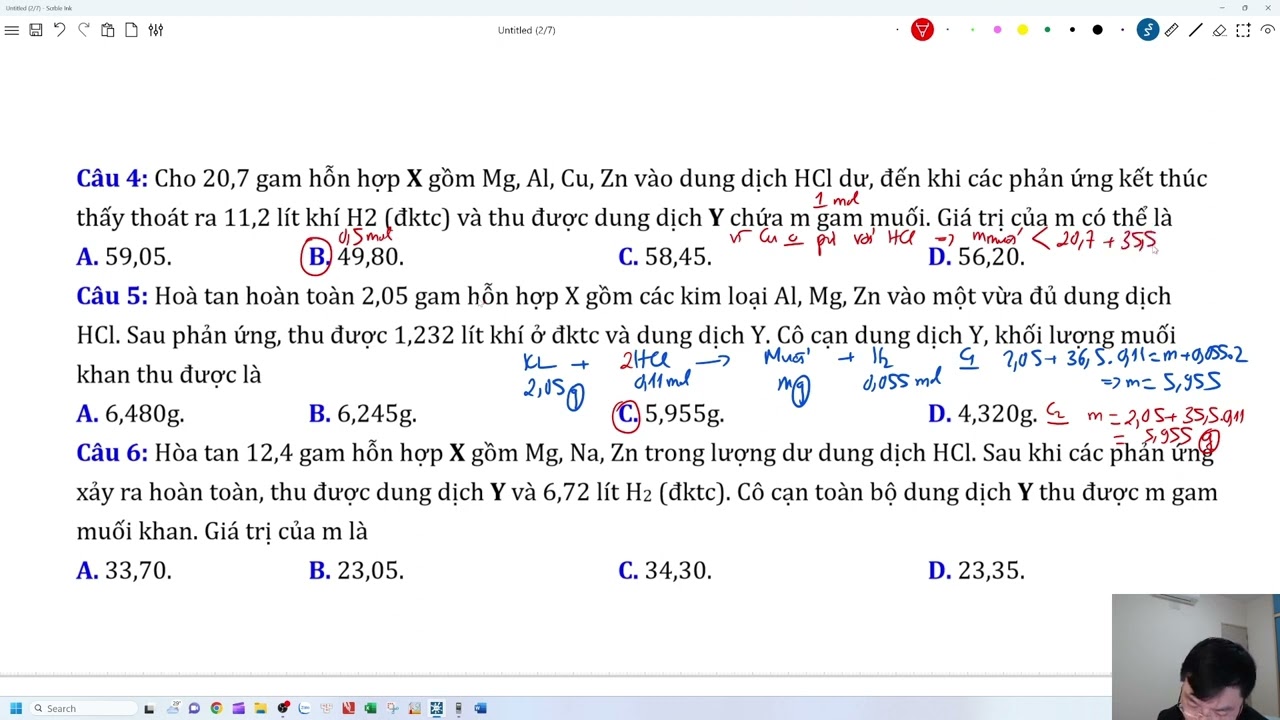The image size is (1280, 720).
Task: Click the Câu 5: heading
Action: [112, 296]
